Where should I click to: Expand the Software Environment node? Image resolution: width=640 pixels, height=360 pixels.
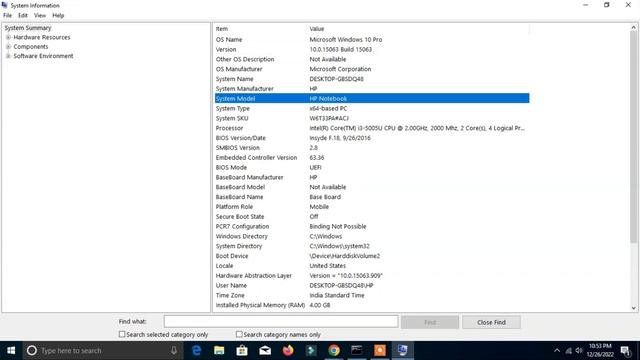(8, 56)
